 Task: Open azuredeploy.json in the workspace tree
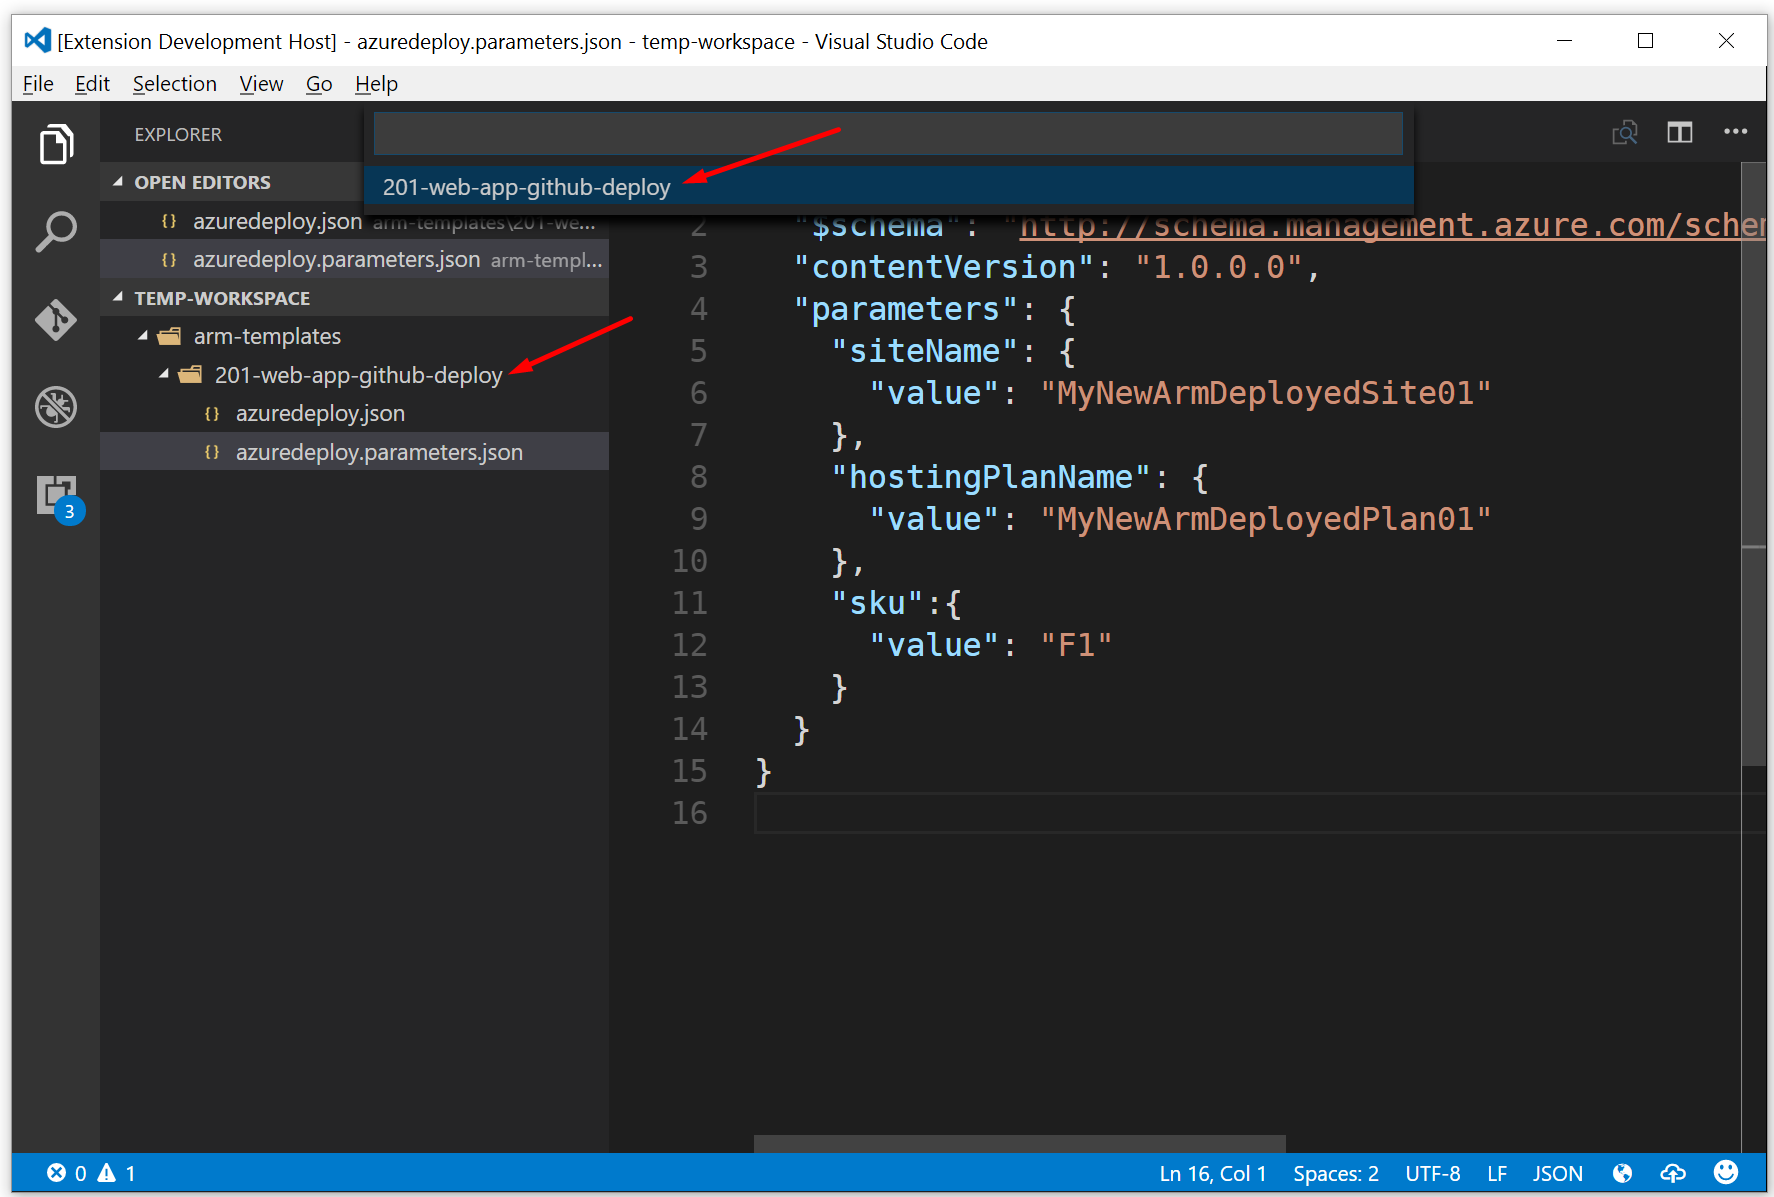320,414
